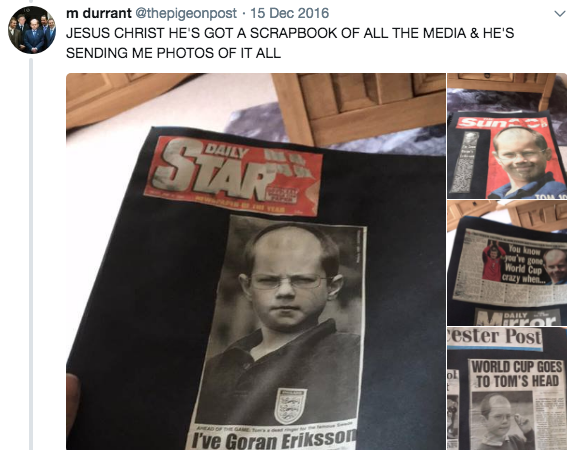Click the thread connector line below avatar
The width and height of the screenshot is (567, 450).
[x=31, y=254]
